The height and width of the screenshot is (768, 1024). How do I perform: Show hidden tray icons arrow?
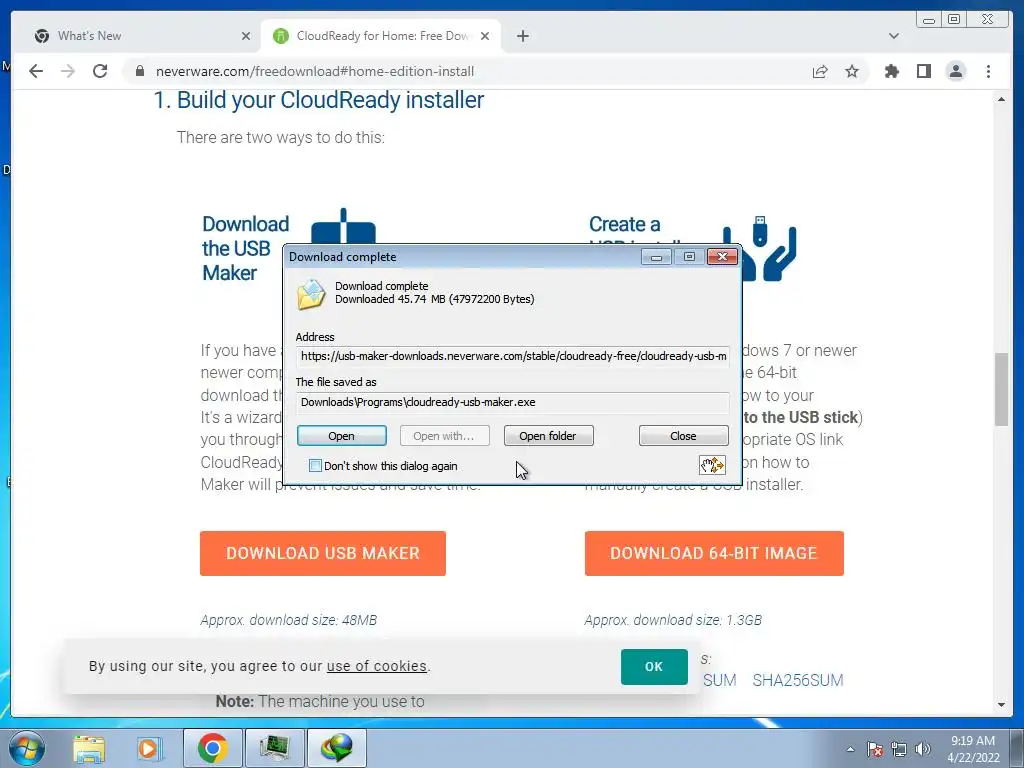(x=850, y=749)
